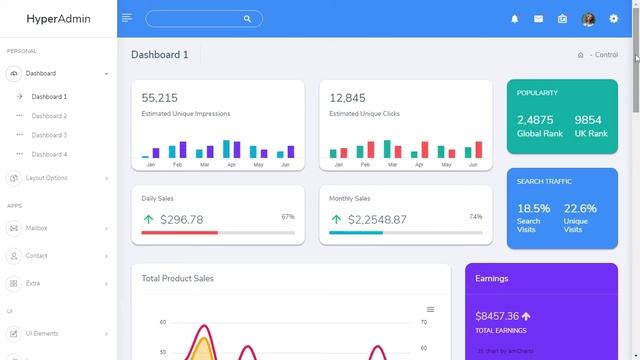Screen dimensions: 640x360
Task: Click the Contact person sidebar icon
Action: [x=13, y=256]
